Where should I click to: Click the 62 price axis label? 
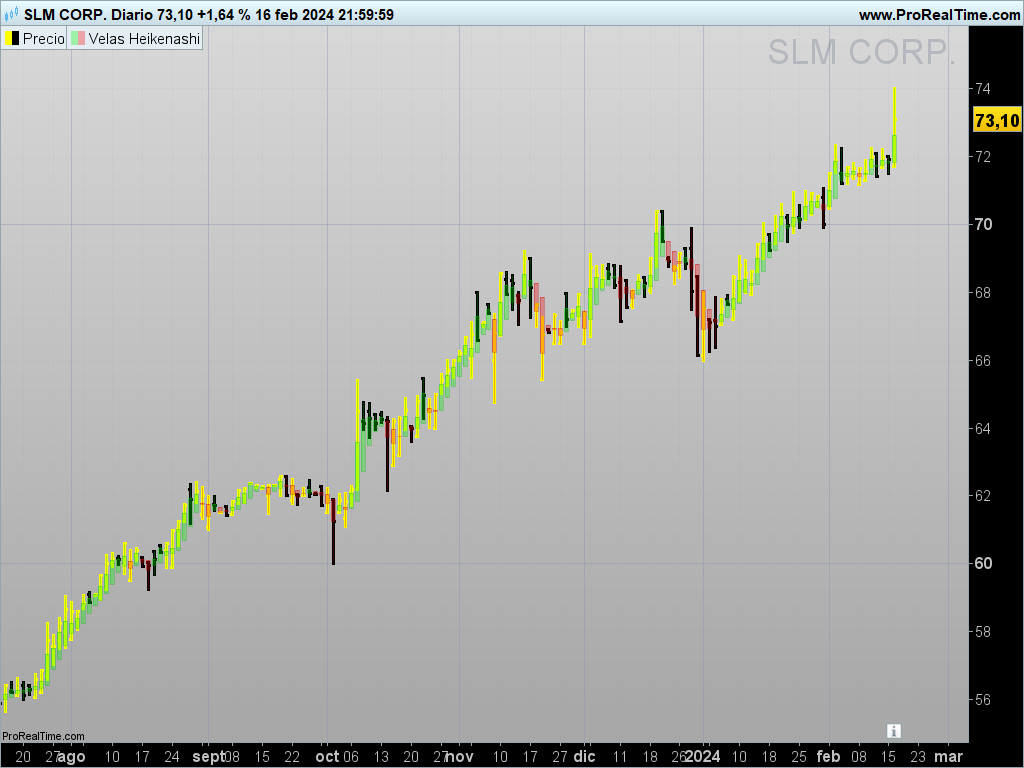[983, 495]
